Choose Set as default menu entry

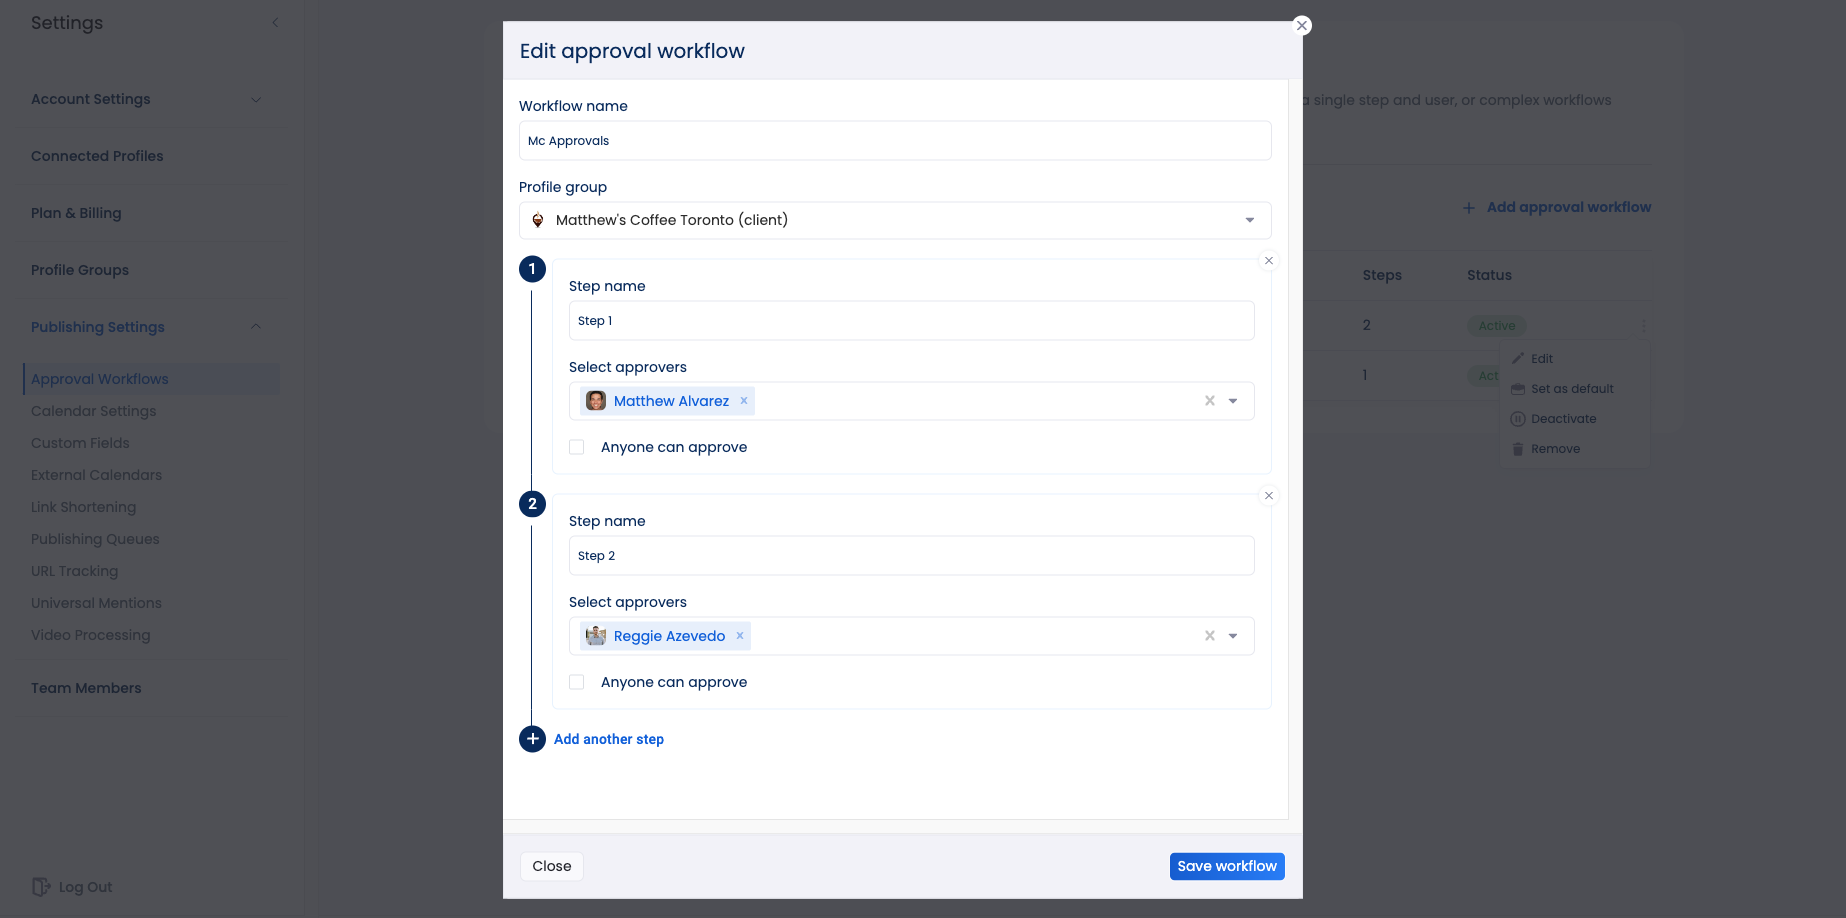[1572, 389]
